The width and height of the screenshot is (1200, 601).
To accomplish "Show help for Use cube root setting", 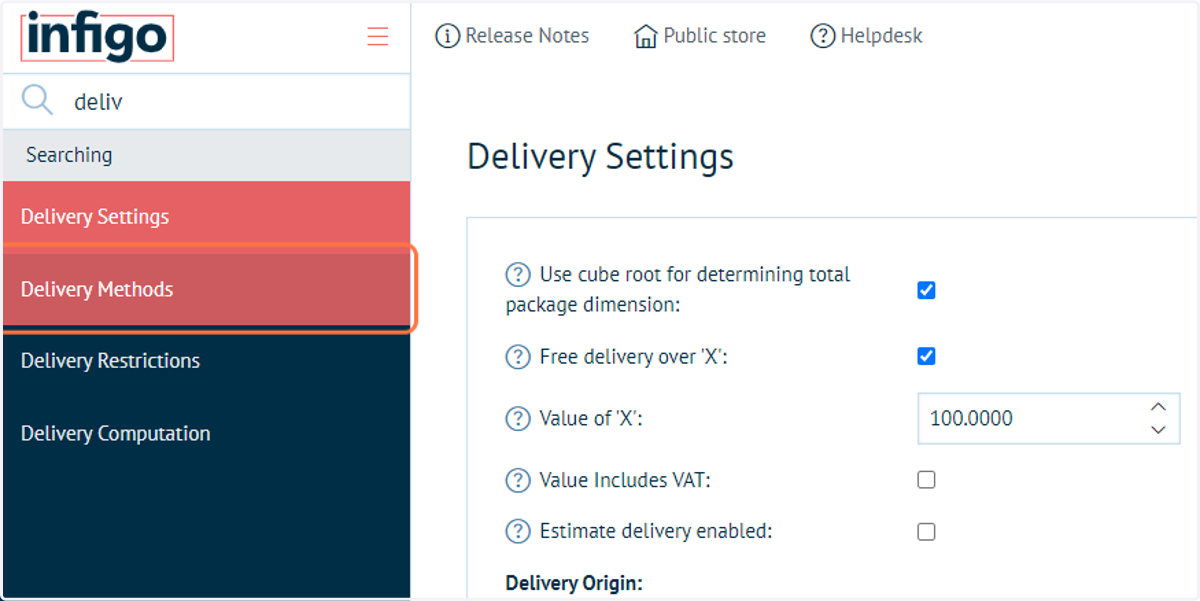I will tap(517, 274).
